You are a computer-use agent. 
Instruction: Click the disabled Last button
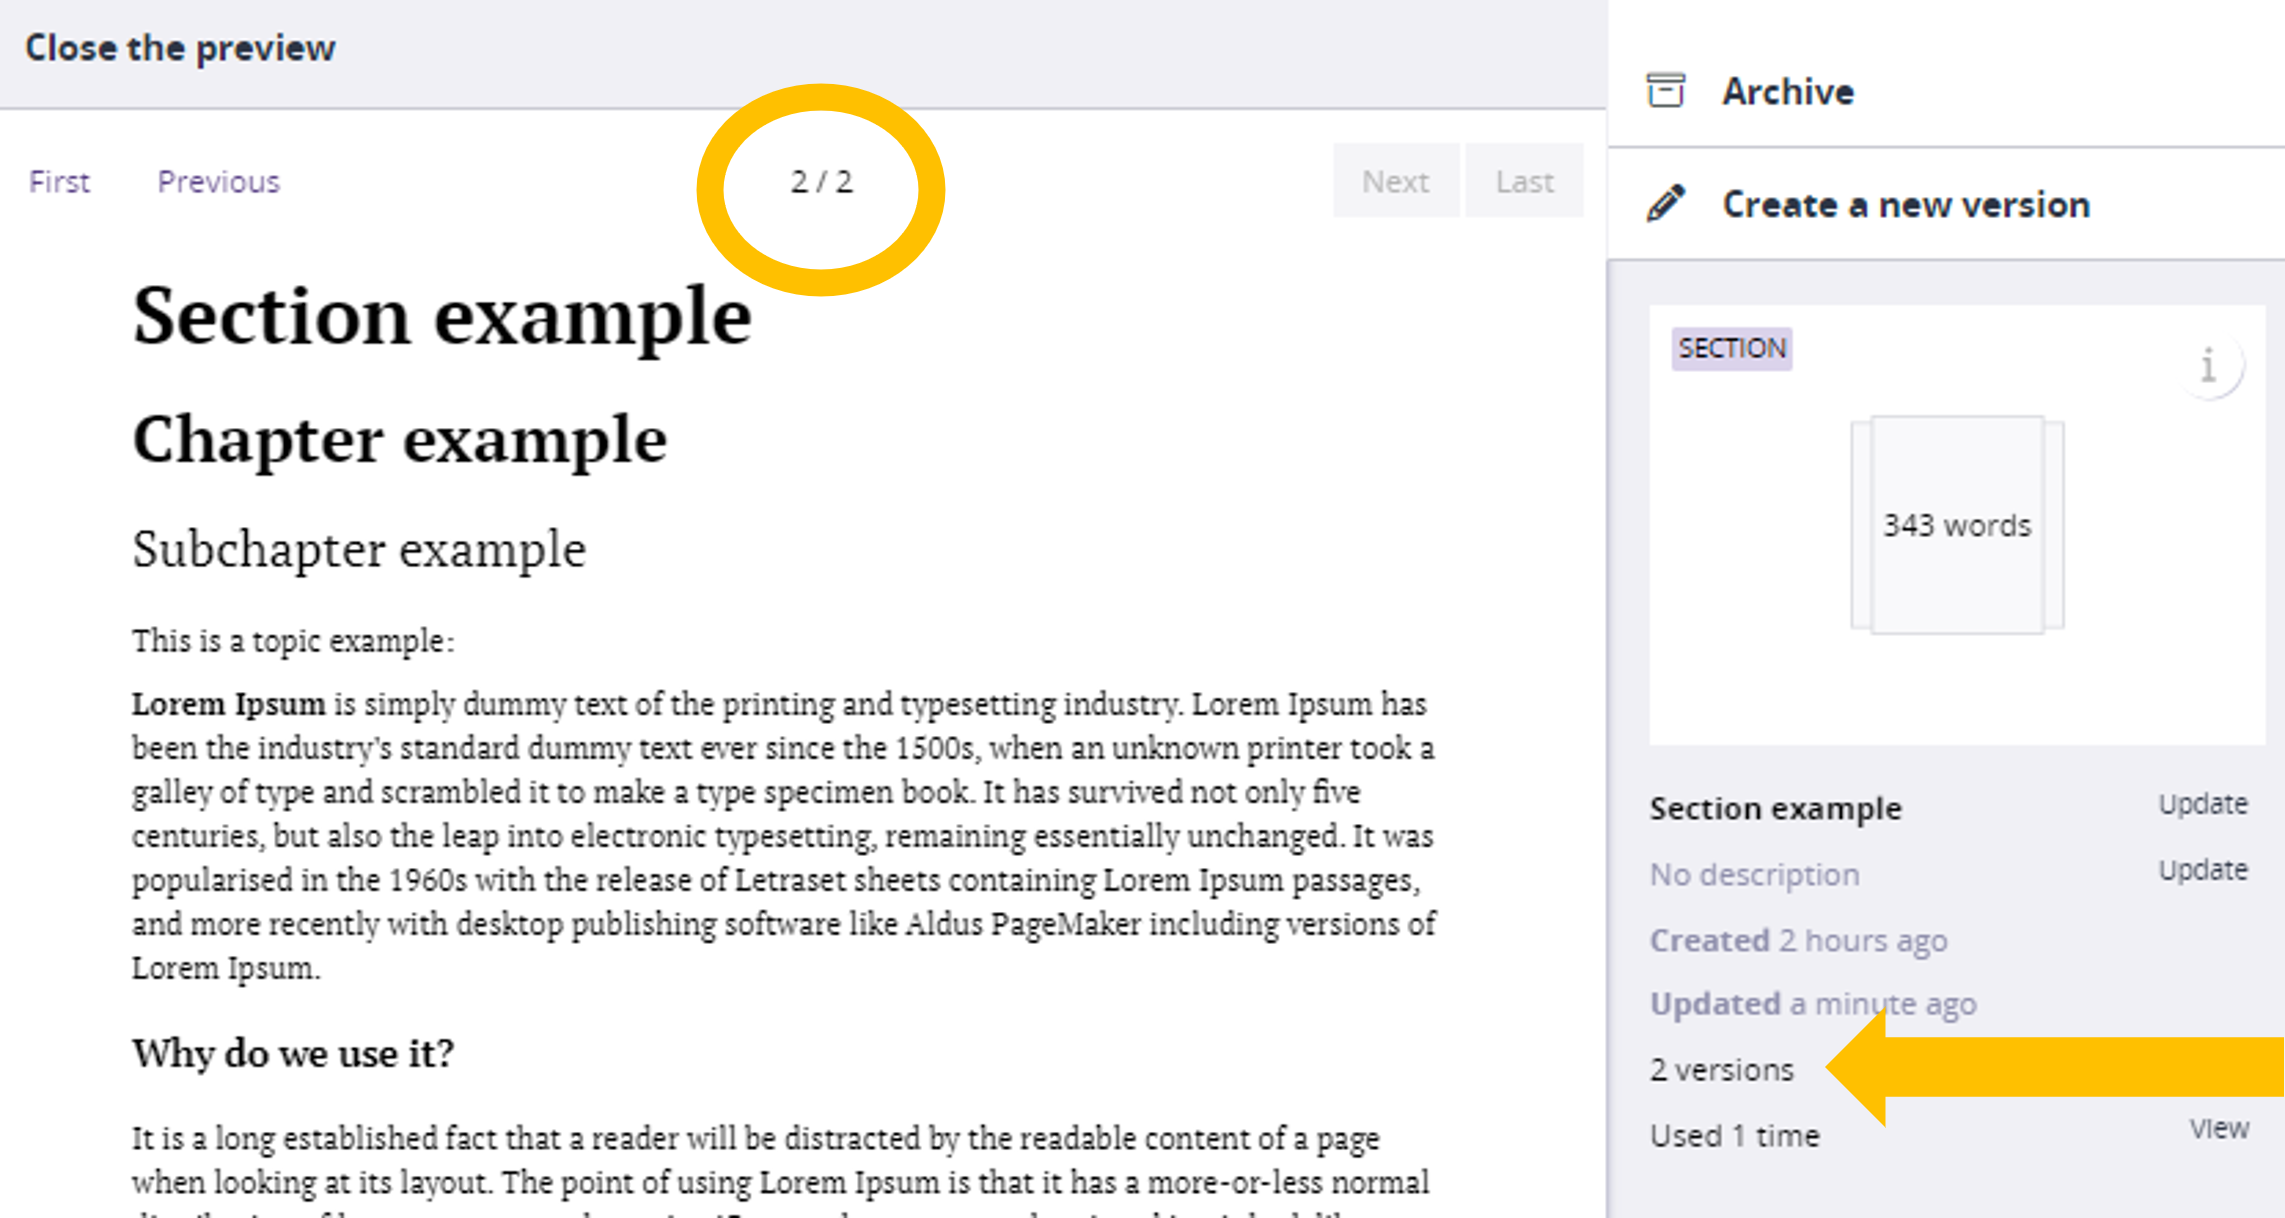click(x=1524, y=181)
